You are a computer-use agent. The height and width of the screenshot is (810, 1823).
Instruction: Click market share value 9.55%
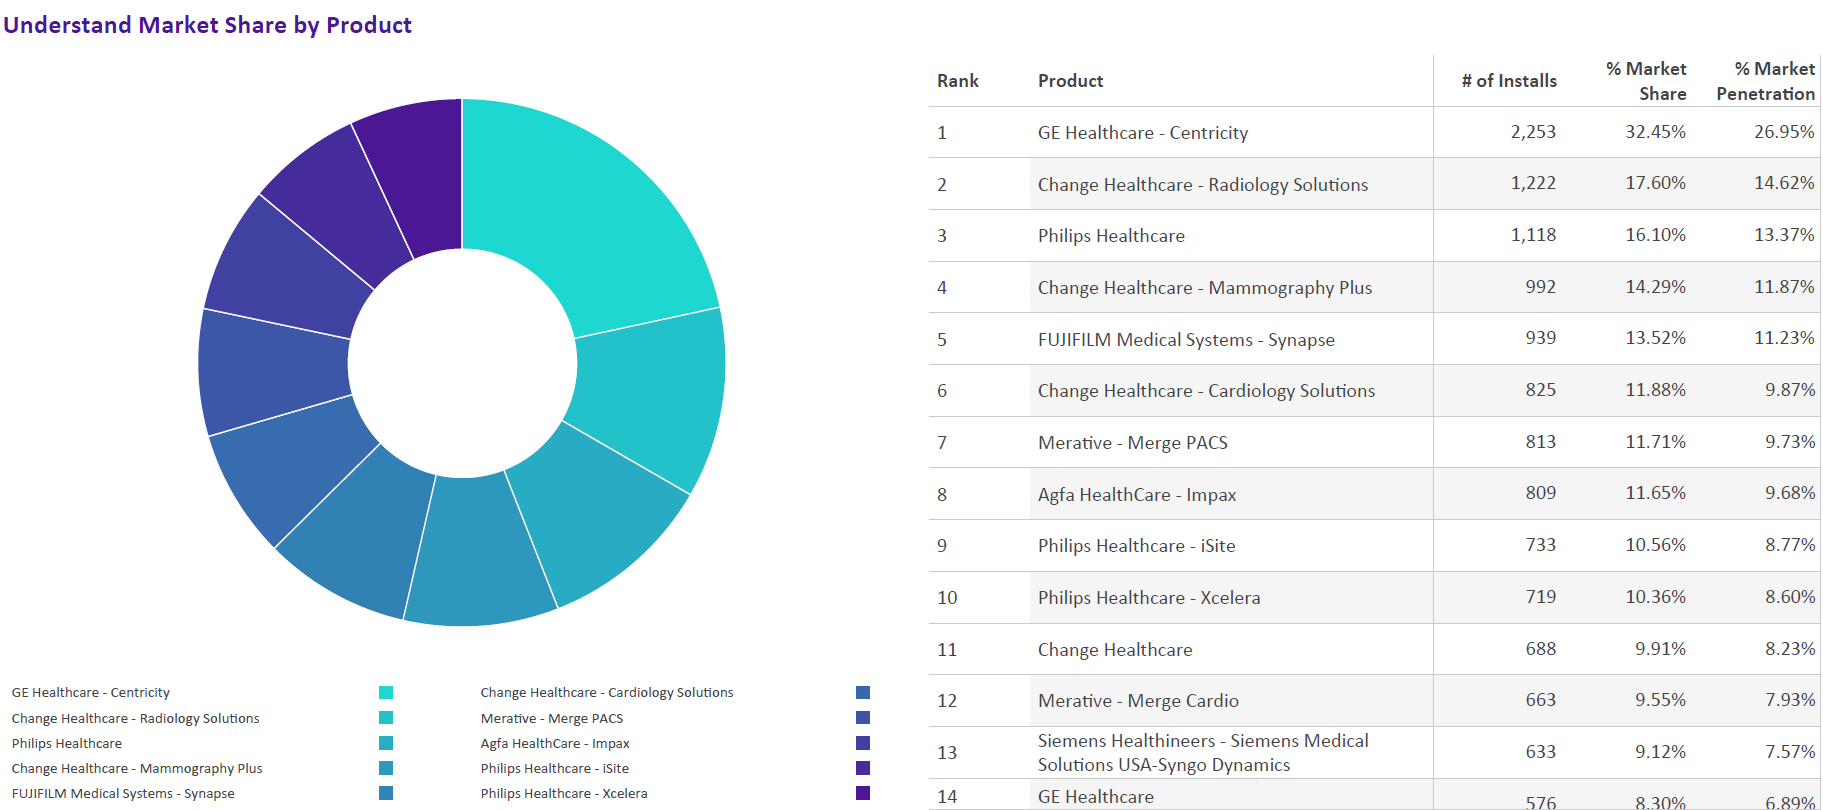1661,700
